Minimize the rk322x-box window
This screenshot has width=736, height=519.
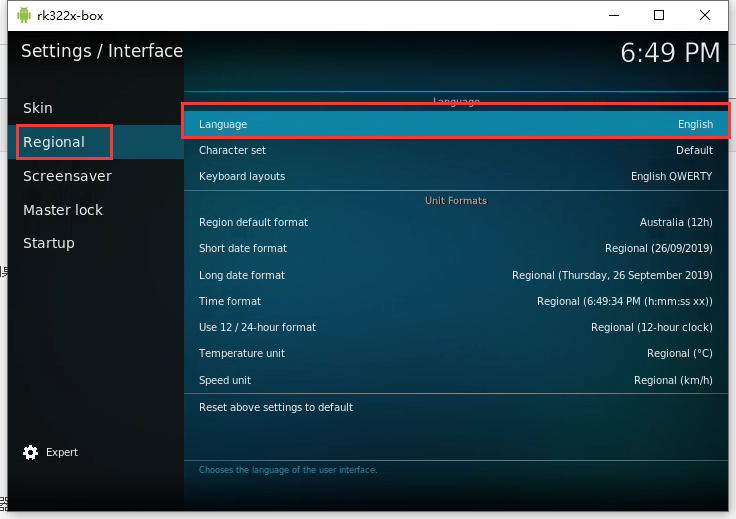[x=614, y=15]
